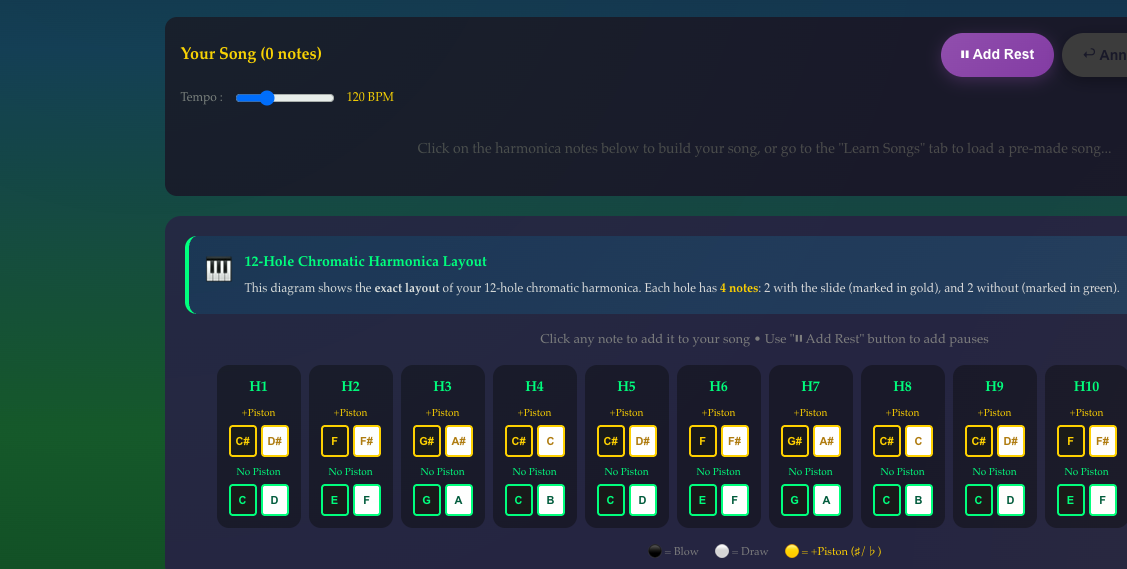
Task: Click the Your Song (0 notes) heading
Action: (251, 54)
